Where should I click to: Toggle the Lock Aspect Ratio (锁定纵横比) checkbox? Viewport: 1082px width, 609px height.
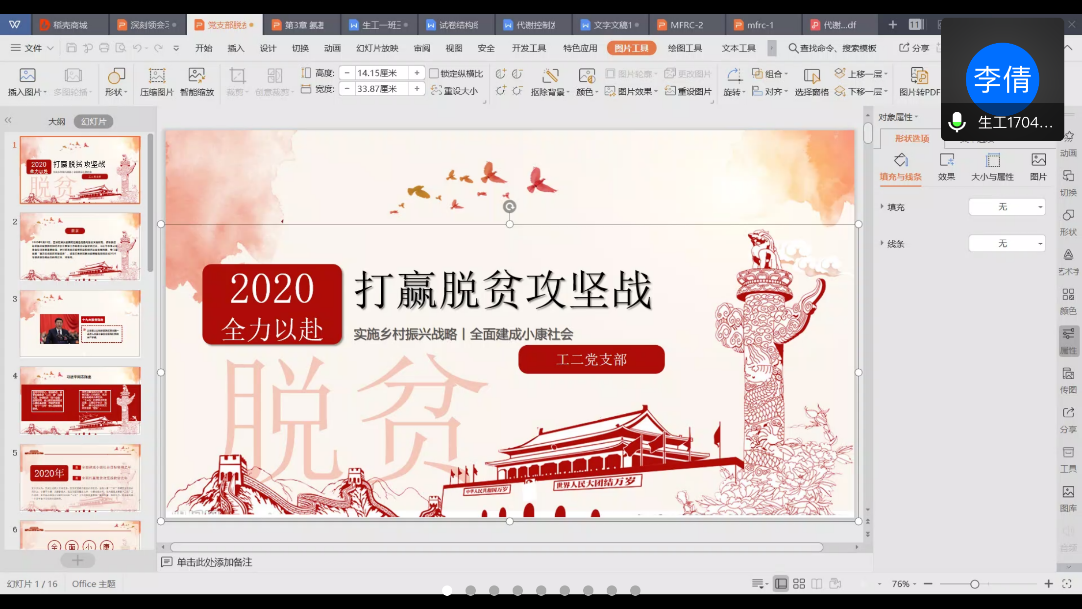tap(434, 73)
